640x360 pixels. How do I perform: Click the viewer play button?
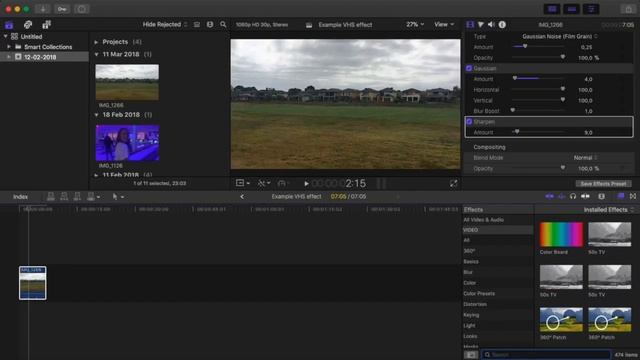tap(307, 184)
